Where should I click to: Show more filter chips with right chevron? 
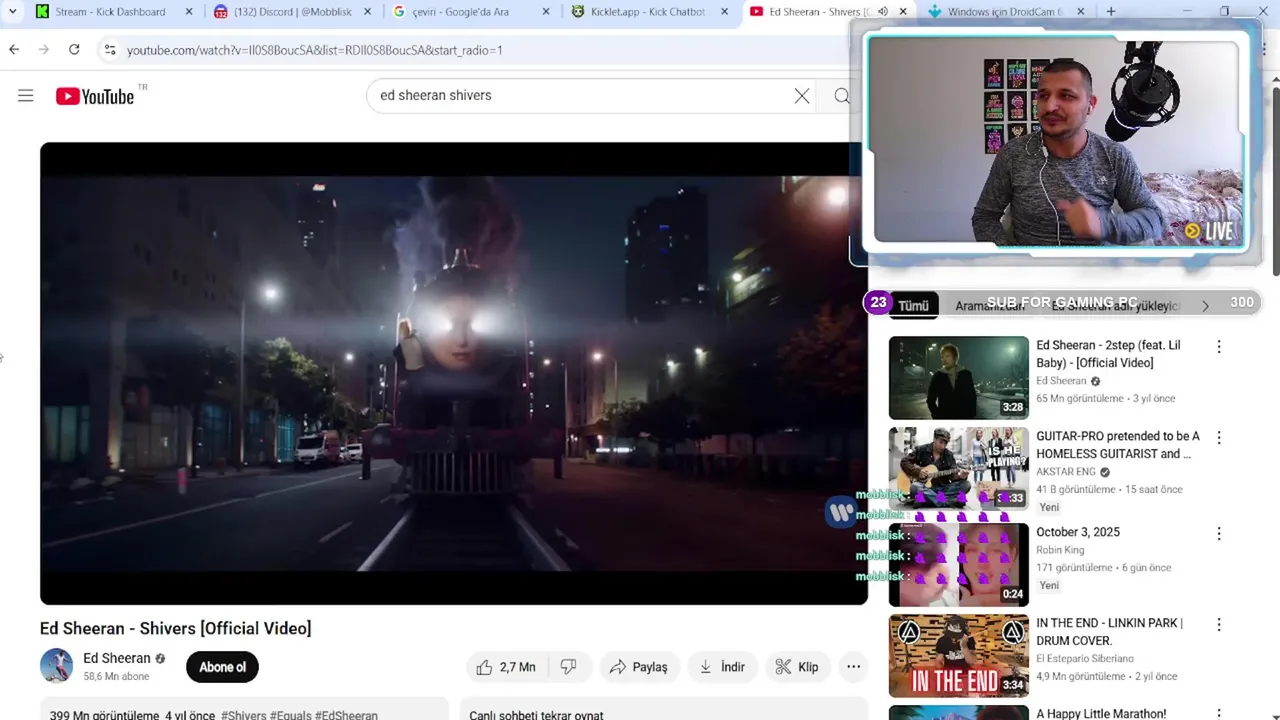click(1205, 306)
